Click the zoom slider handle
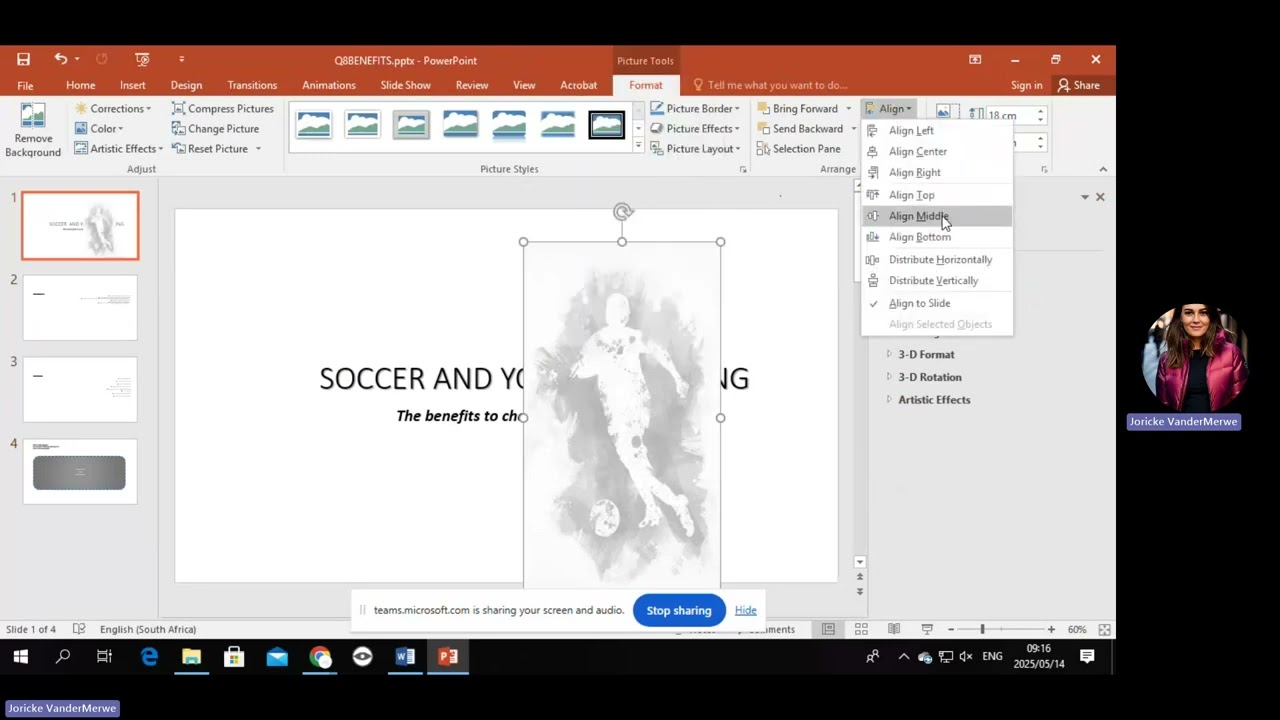This screenshot has width=1280, height=720. 982,629
